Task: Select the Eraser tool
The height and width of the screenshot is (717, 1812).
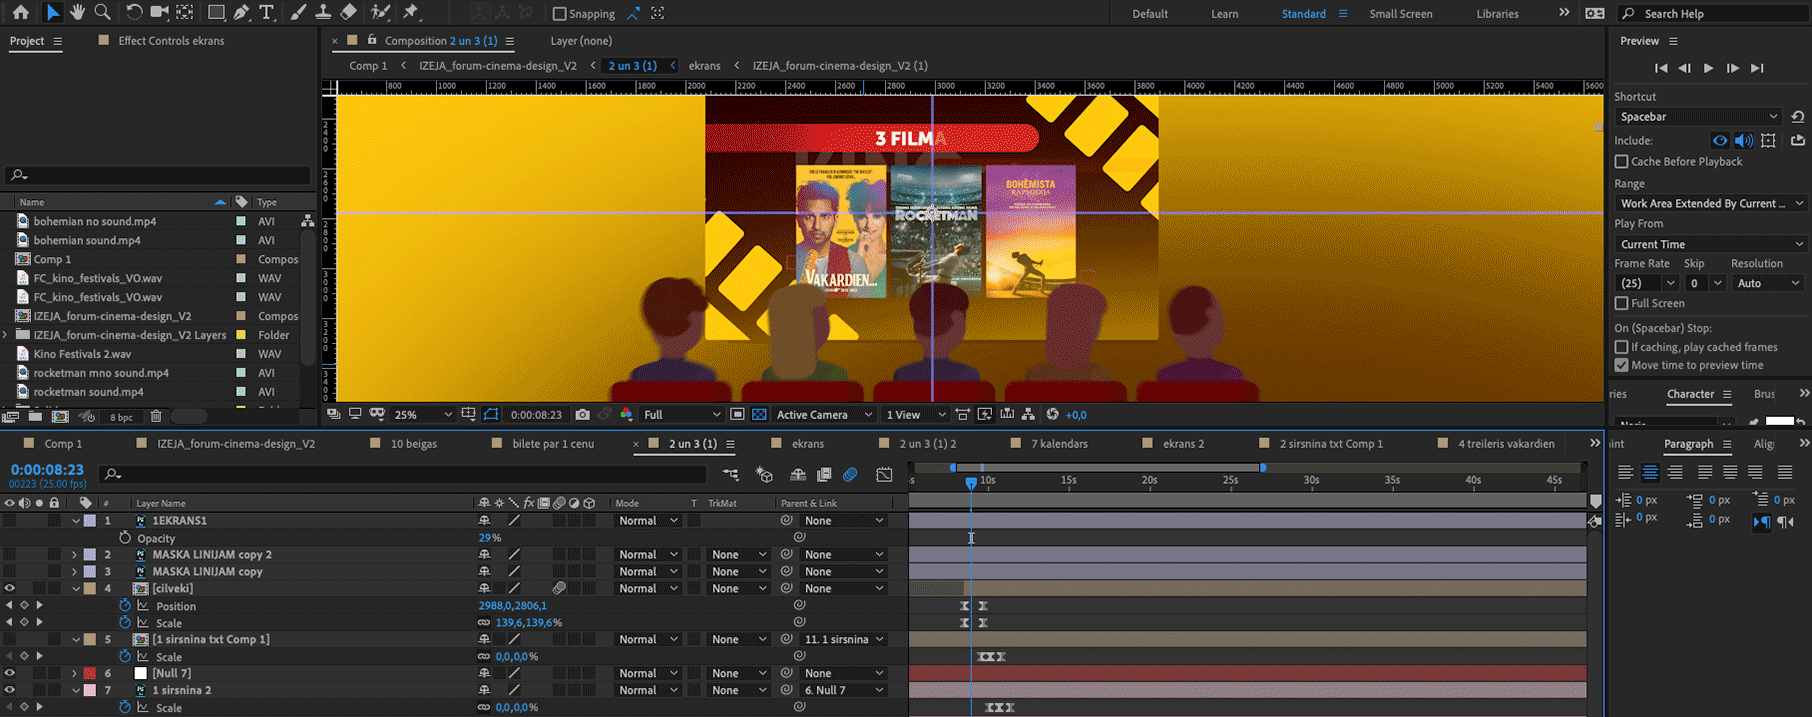Action: click(x=348, y=13)
